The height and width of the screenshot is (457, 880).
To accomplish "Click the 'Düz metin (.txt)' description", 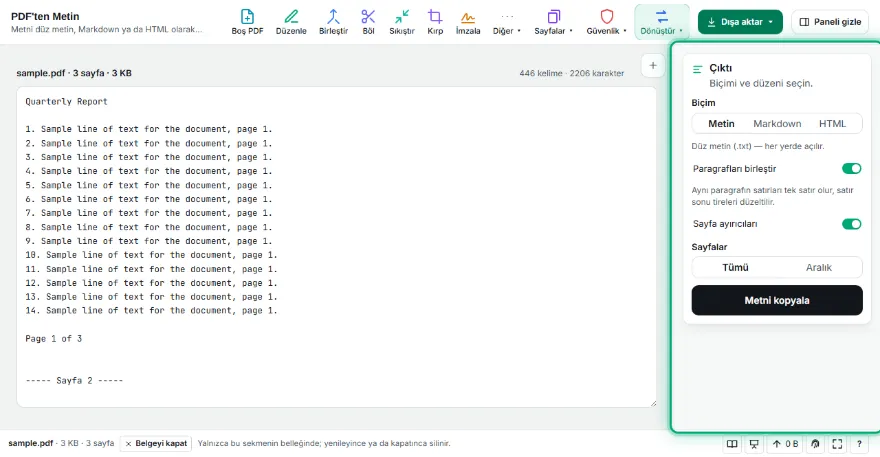I will [758, 146].
